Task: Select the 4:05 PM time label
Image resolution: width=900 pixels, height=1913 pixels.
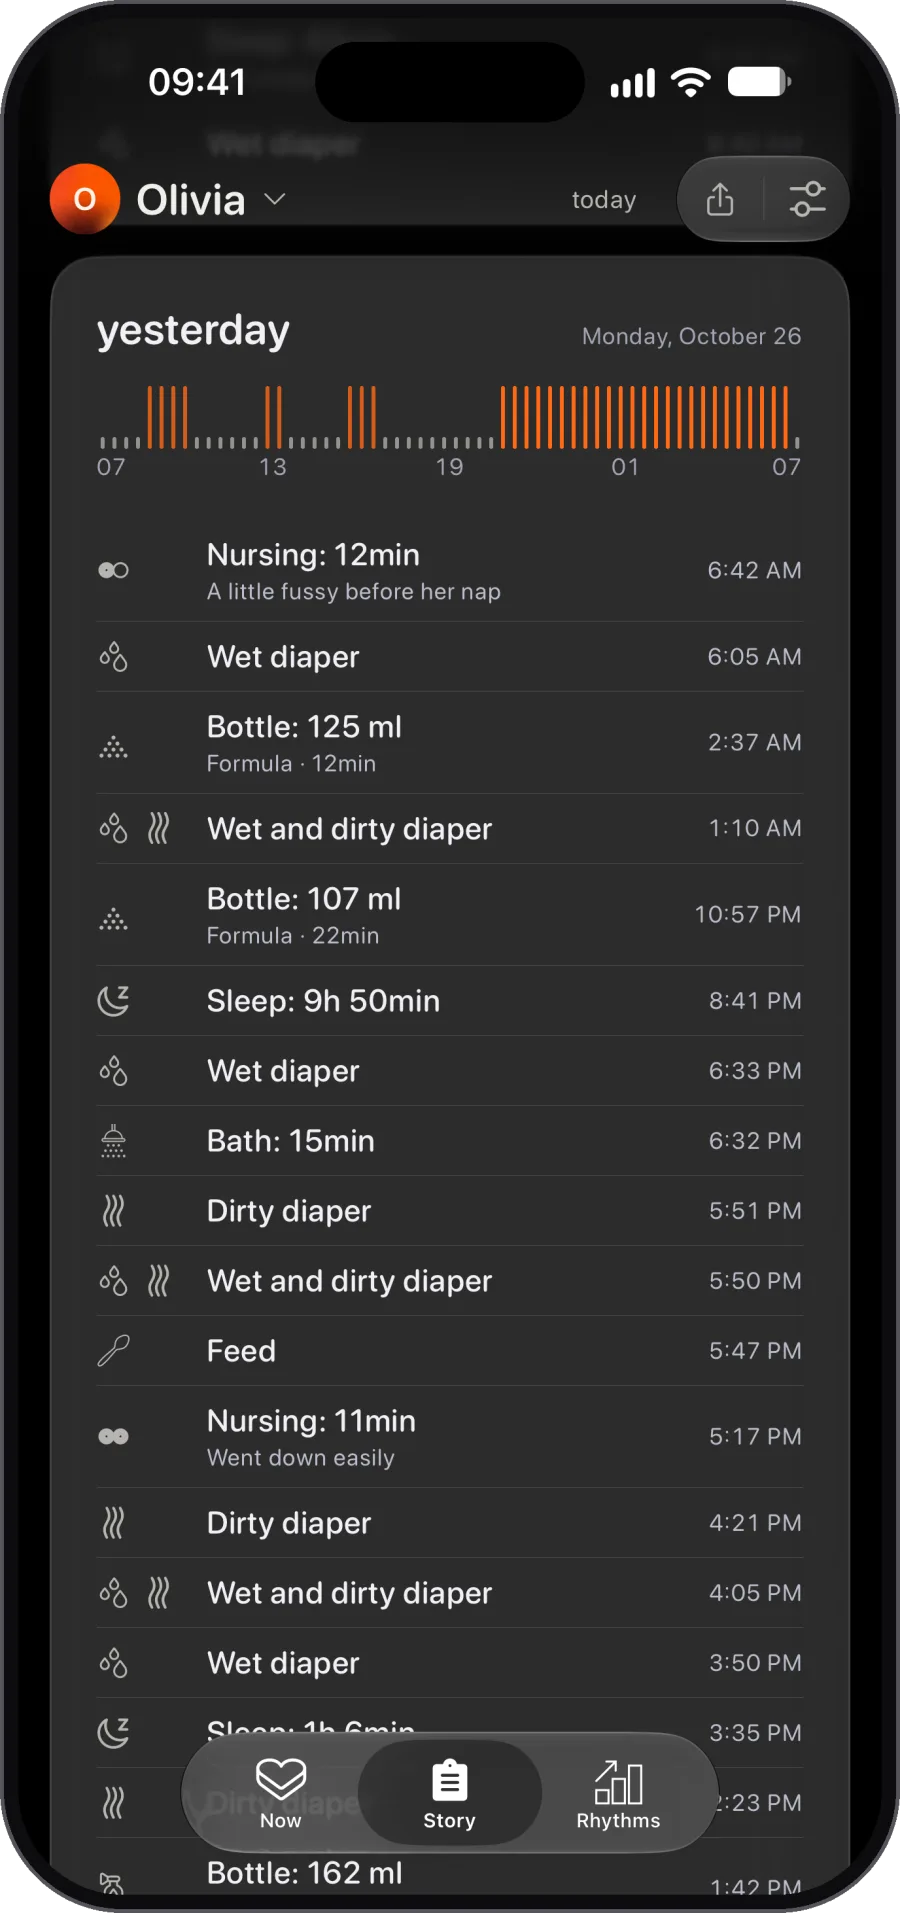Action: (755, 1593)
